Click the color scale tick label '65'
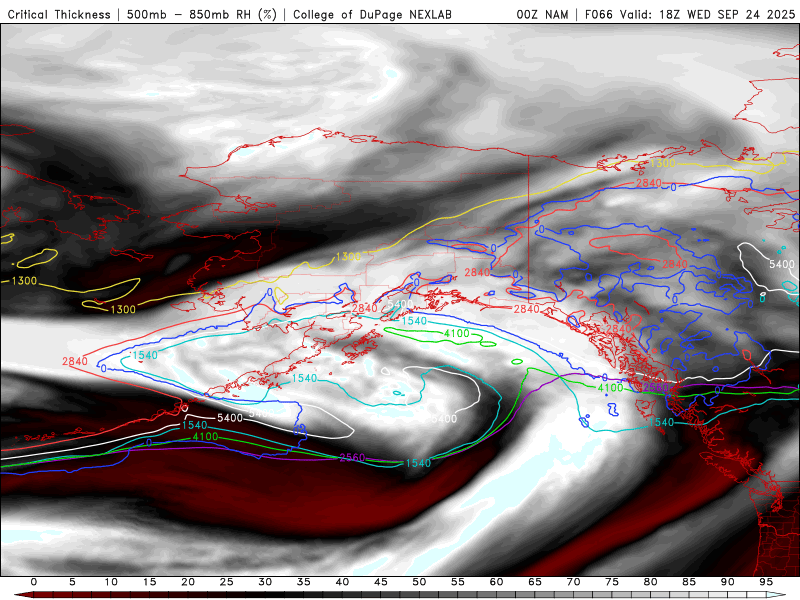Image resolution: width=800 pixels, height=600 pixels. (x=535, y=582)
